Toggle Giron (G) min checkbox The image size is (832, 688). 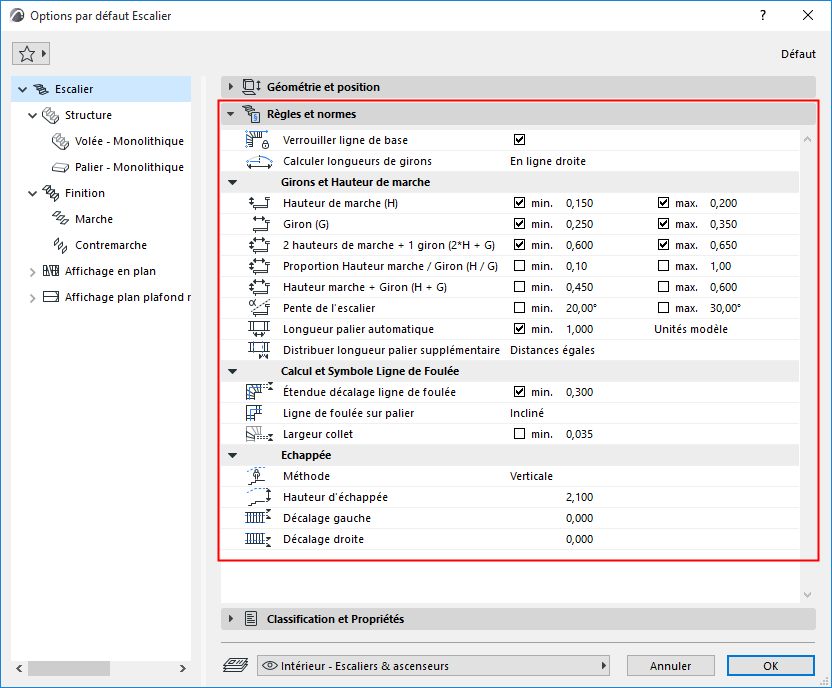[519, 224]
